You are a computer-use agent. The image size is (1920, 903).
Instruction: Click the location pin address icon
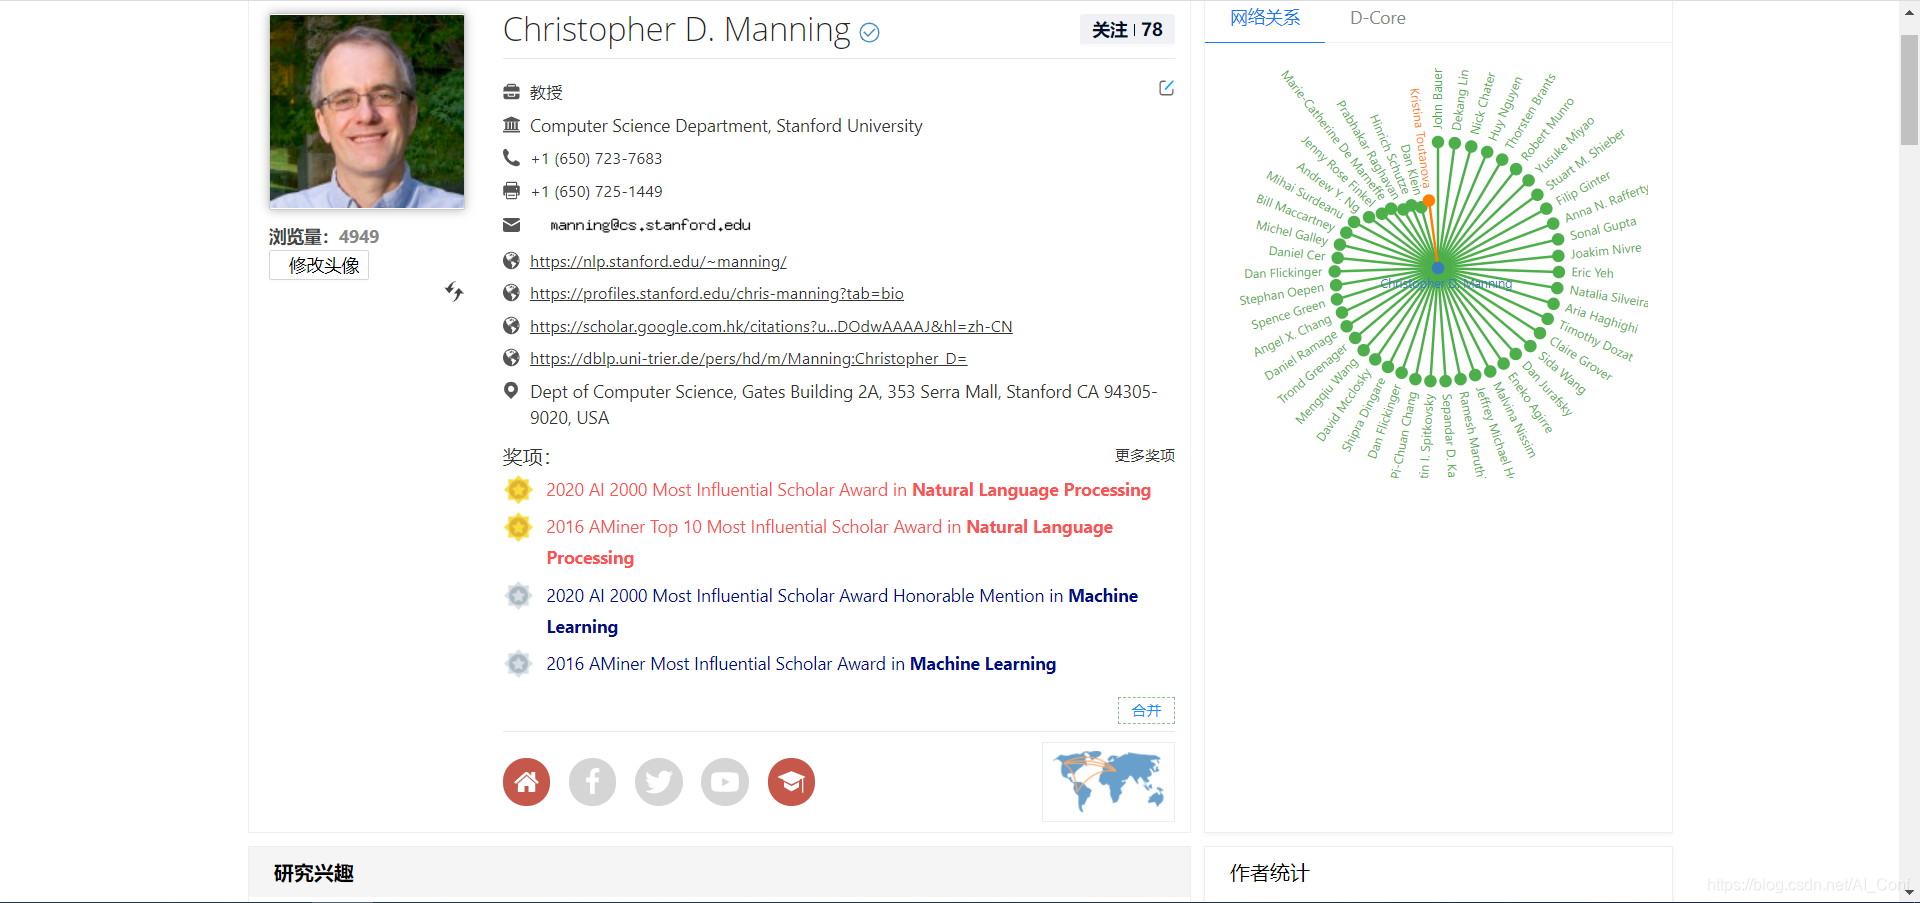511,391
